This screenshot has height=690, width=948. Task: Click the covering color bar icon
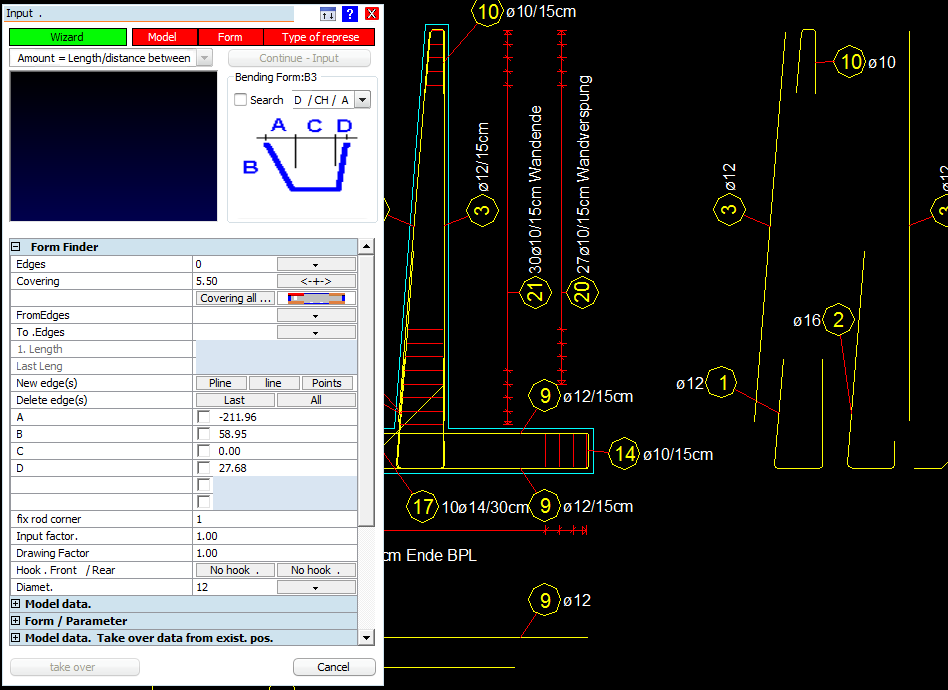316,298
